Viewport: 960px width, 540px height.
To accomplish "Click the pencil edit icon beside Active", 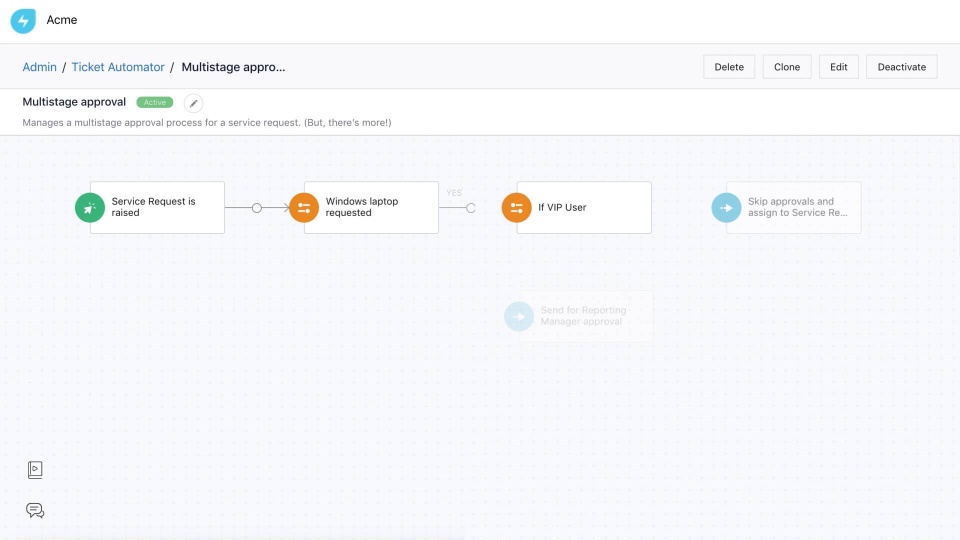I will click(x=193, y=103).
